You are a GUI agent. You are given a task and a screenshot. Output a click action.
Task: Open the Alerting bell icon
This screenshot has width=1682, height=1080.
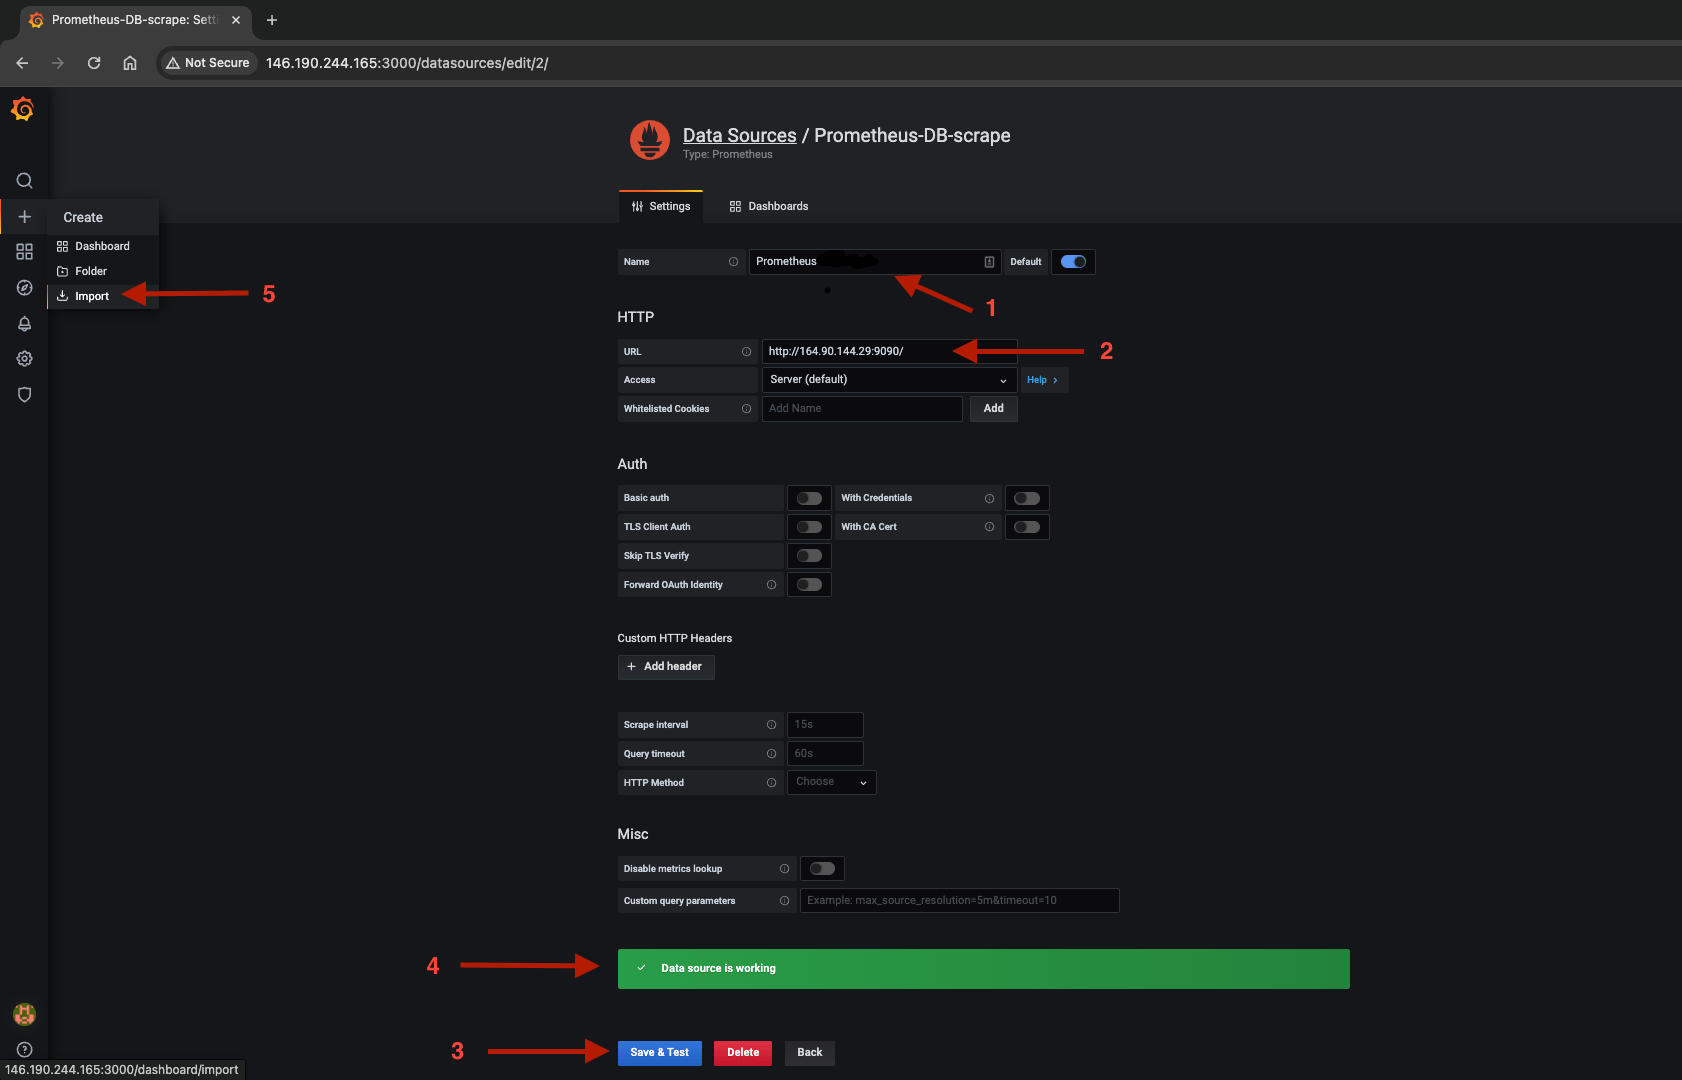(24, 324)
